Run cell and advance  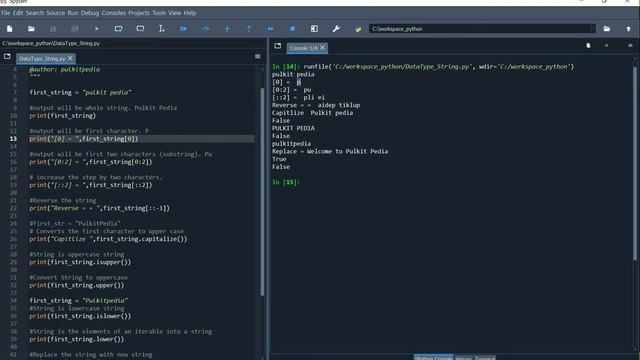pos(140,29)
